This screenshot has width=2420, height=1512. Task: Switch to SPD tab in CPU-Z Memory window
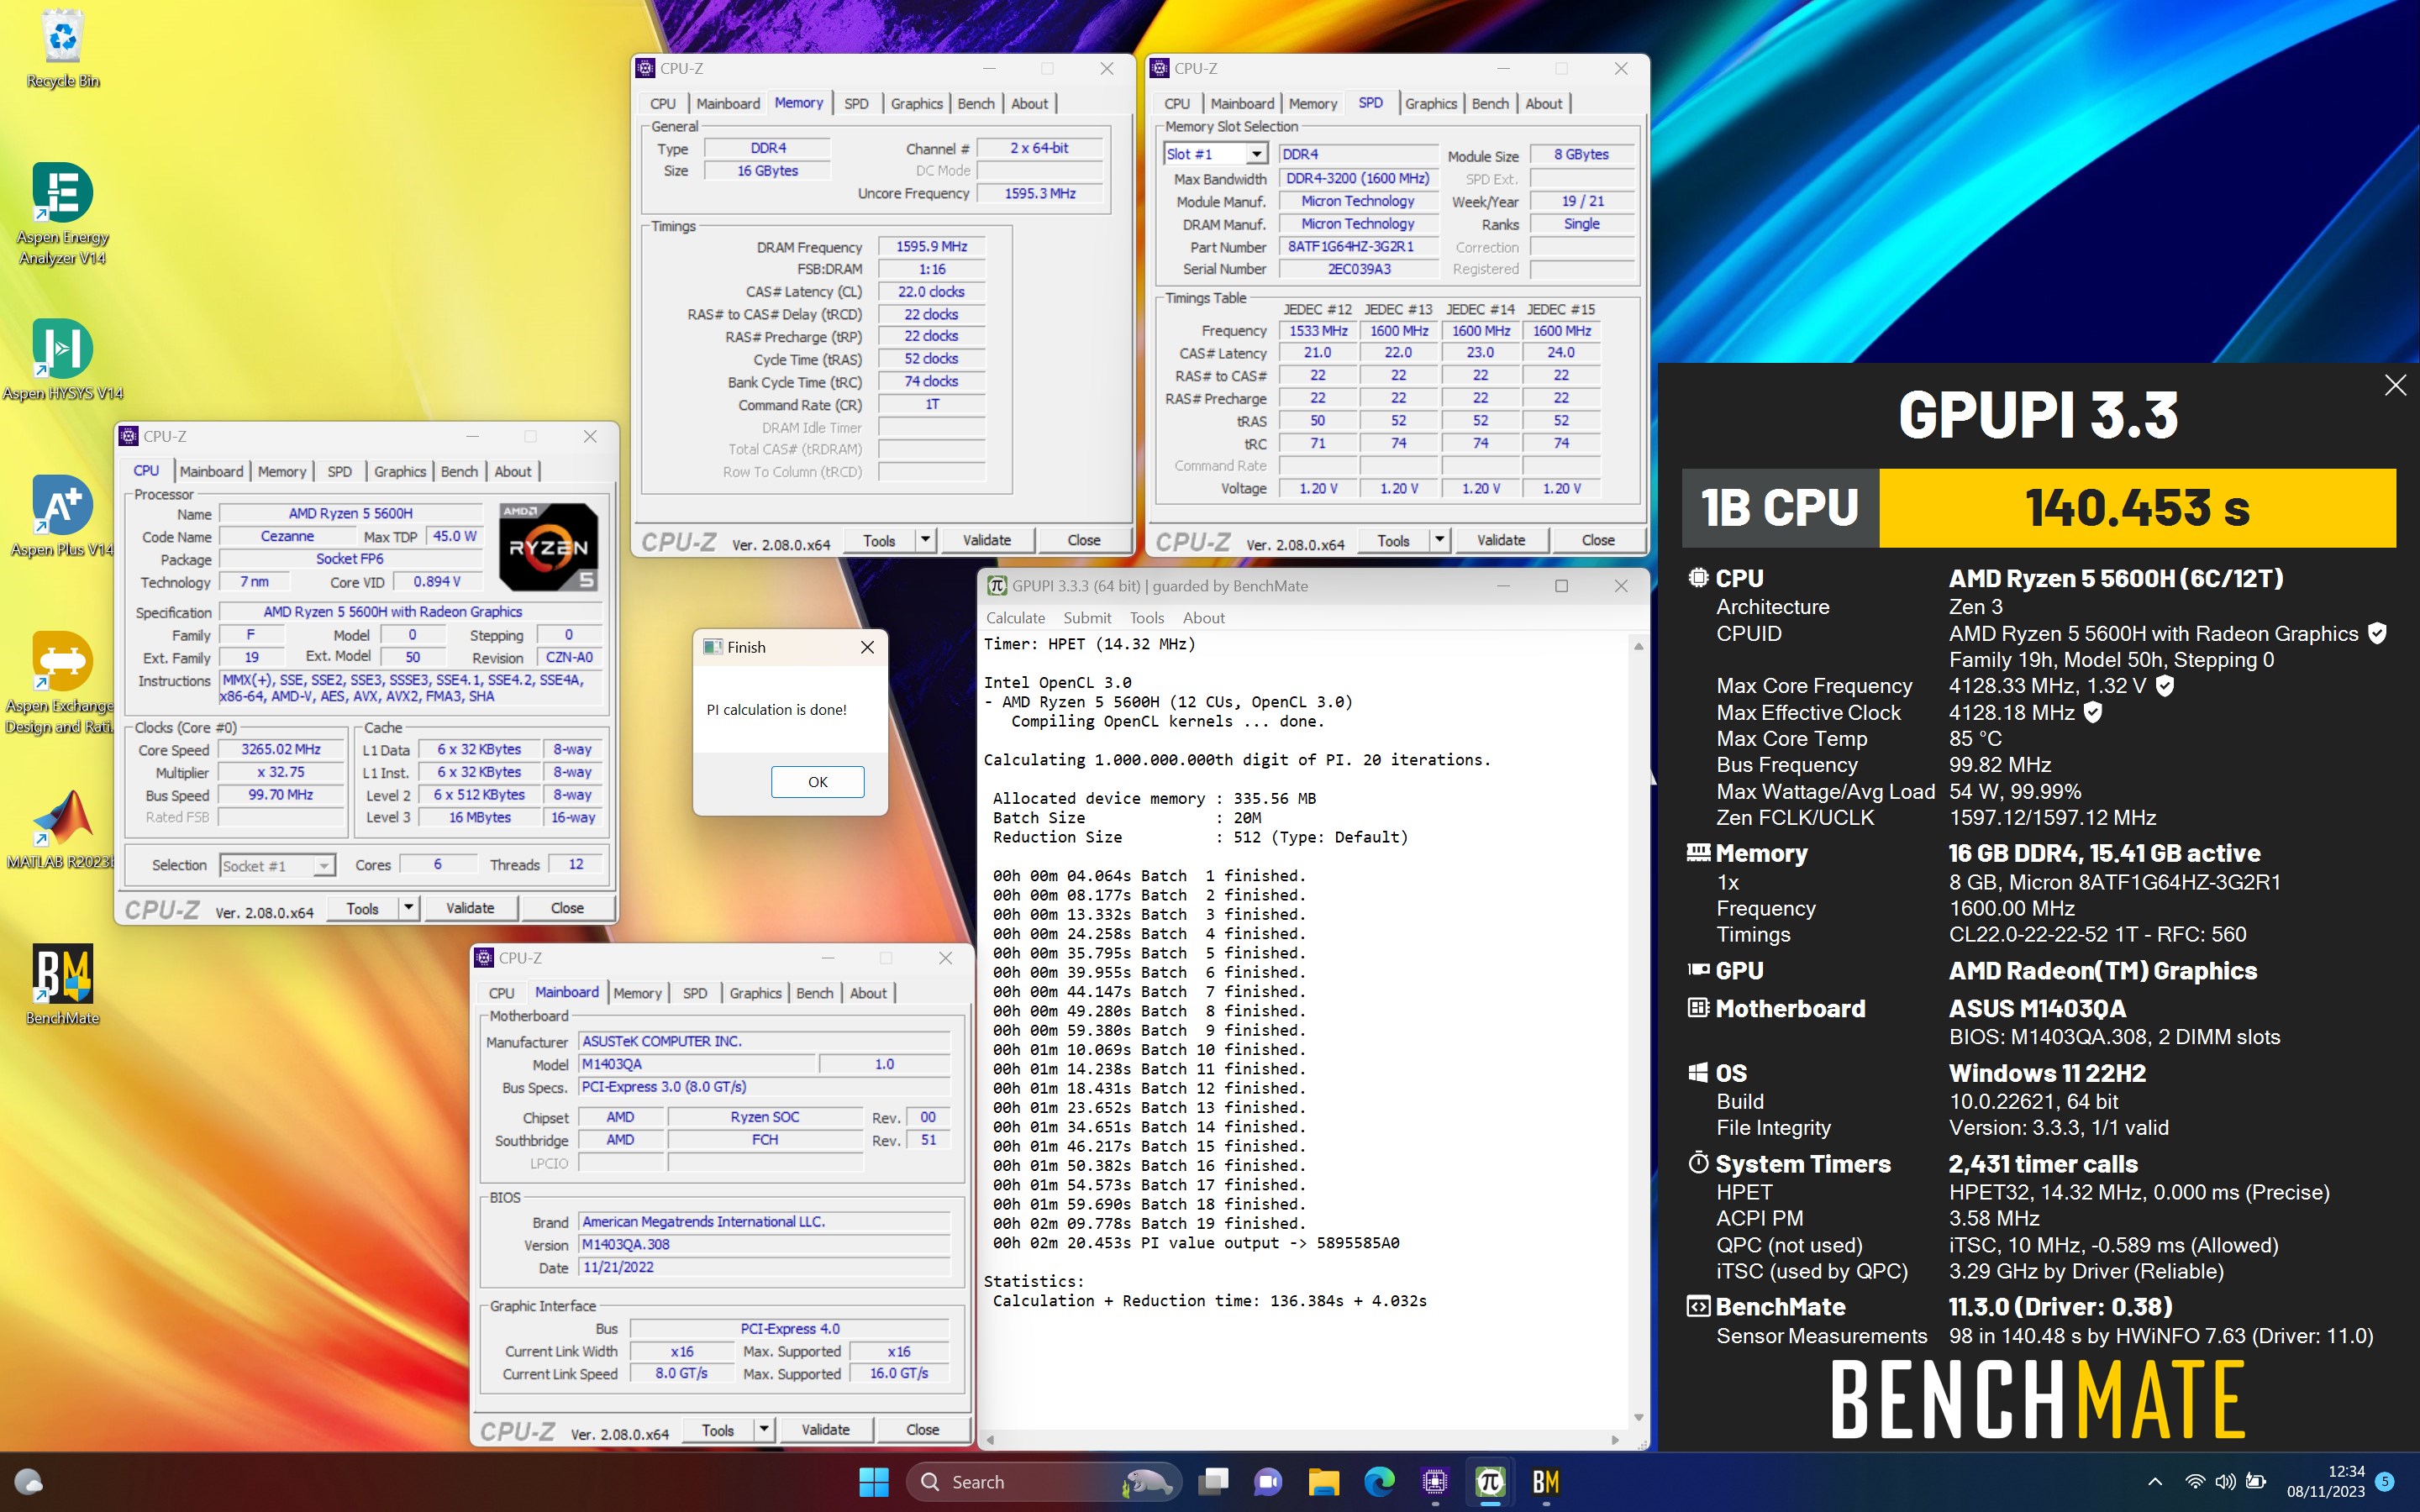[x=856, y=103]
